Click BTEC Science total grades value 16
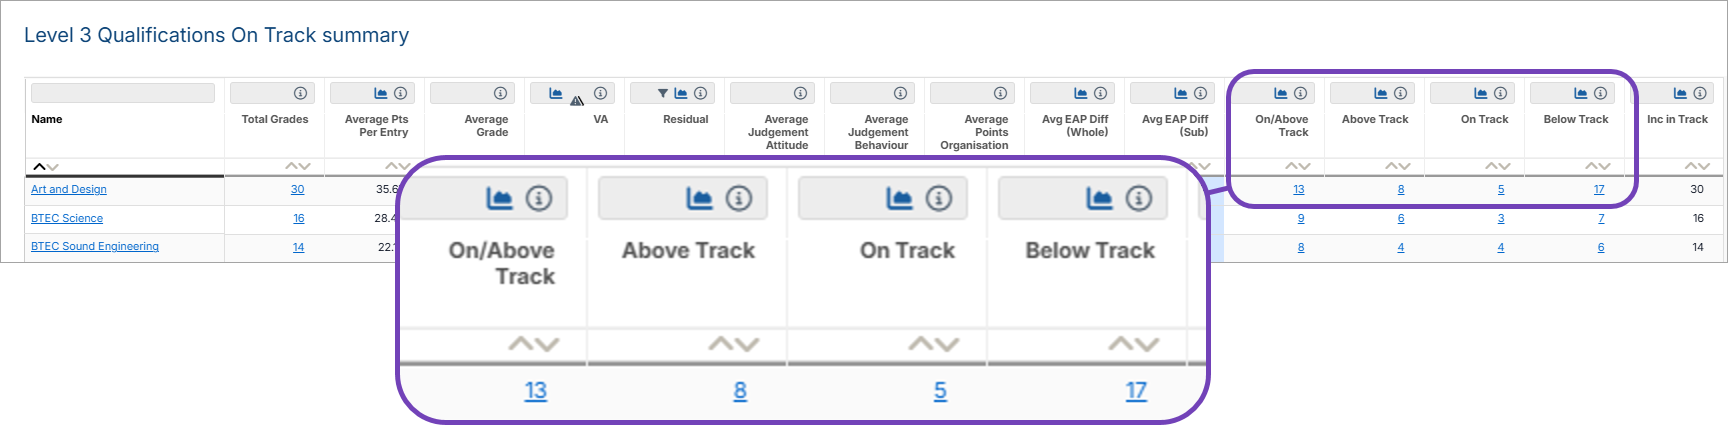The height and width of the screenshot is (425, 1728). pos(298,218)
